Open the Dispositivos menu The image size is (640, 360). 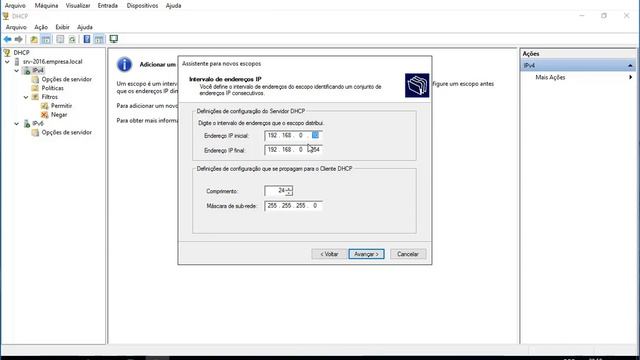tap(142, 6)
